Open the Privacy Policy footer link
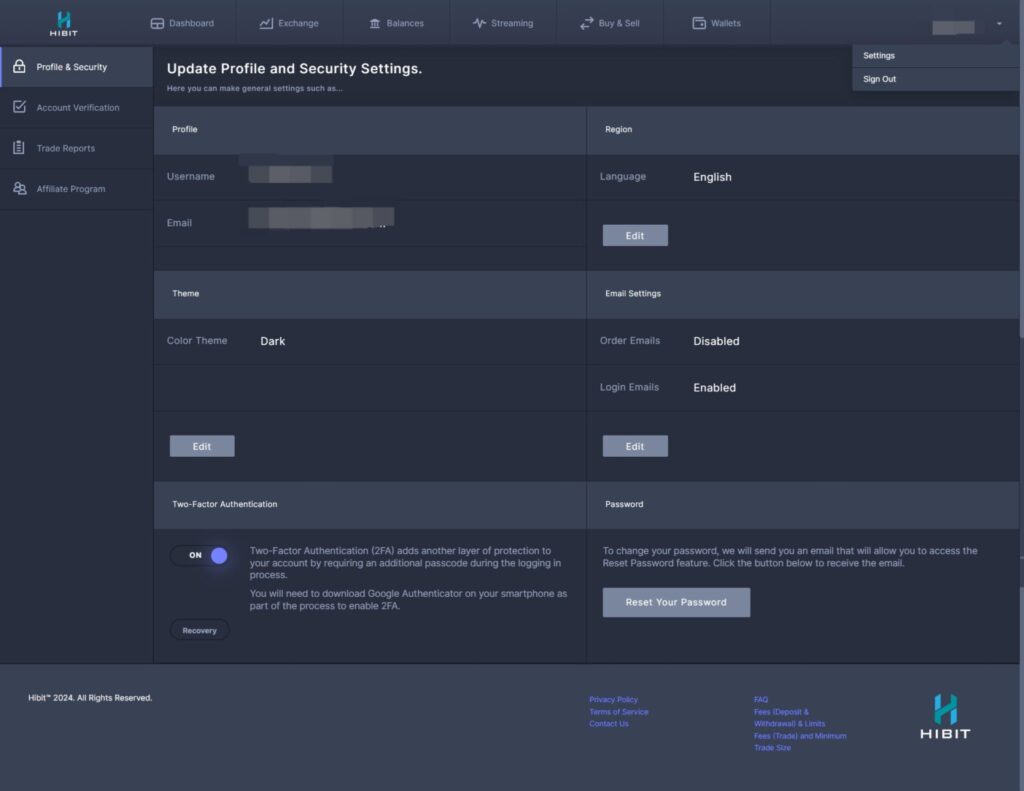Screen dimensions: 1024x791 pyautogui.click(x=613, y=700)
